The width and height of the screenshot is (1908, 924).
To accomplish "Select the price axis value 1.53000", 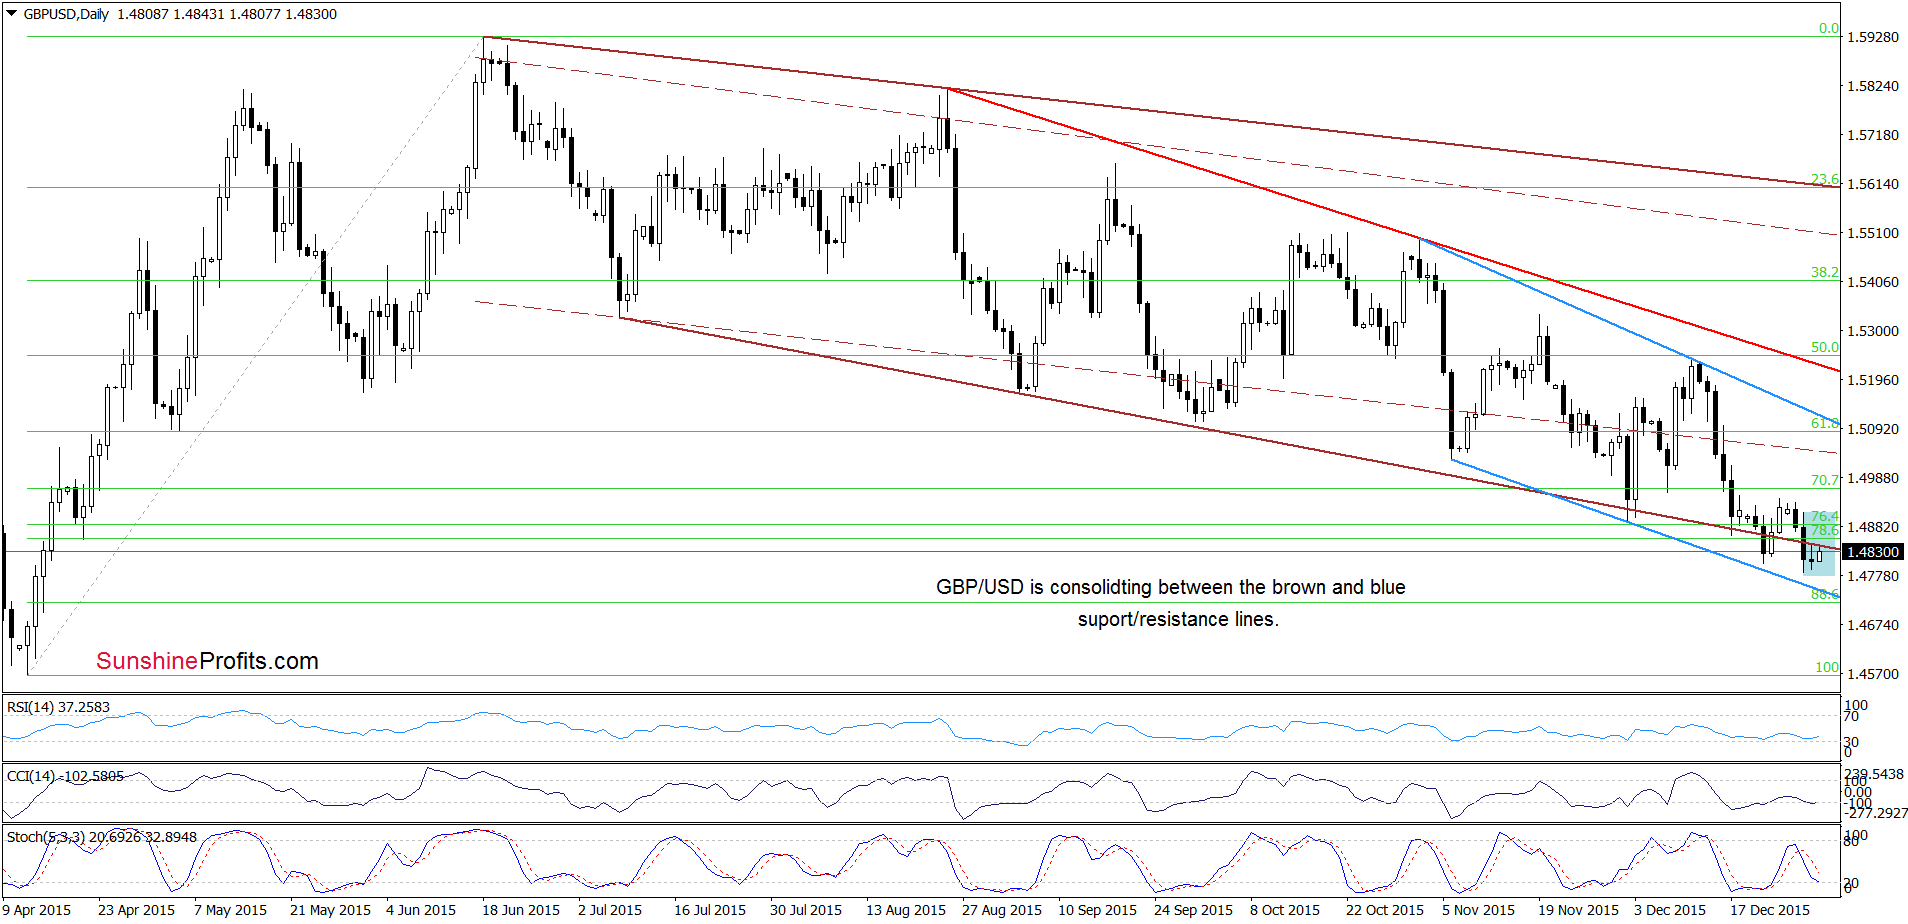I will pos(1872,331).
